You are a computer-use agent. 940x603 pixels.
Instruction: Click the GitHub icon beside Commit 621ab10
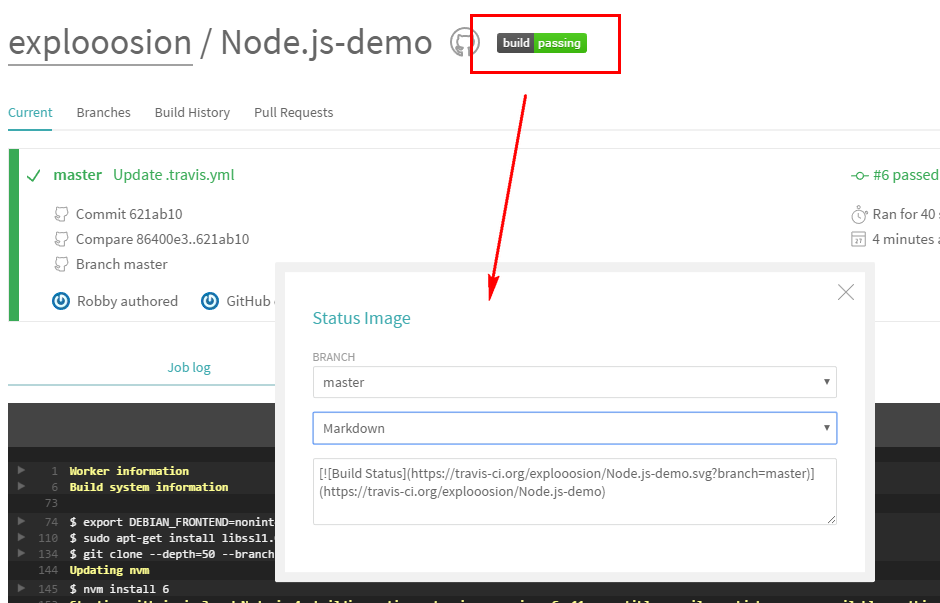[61, 214]
